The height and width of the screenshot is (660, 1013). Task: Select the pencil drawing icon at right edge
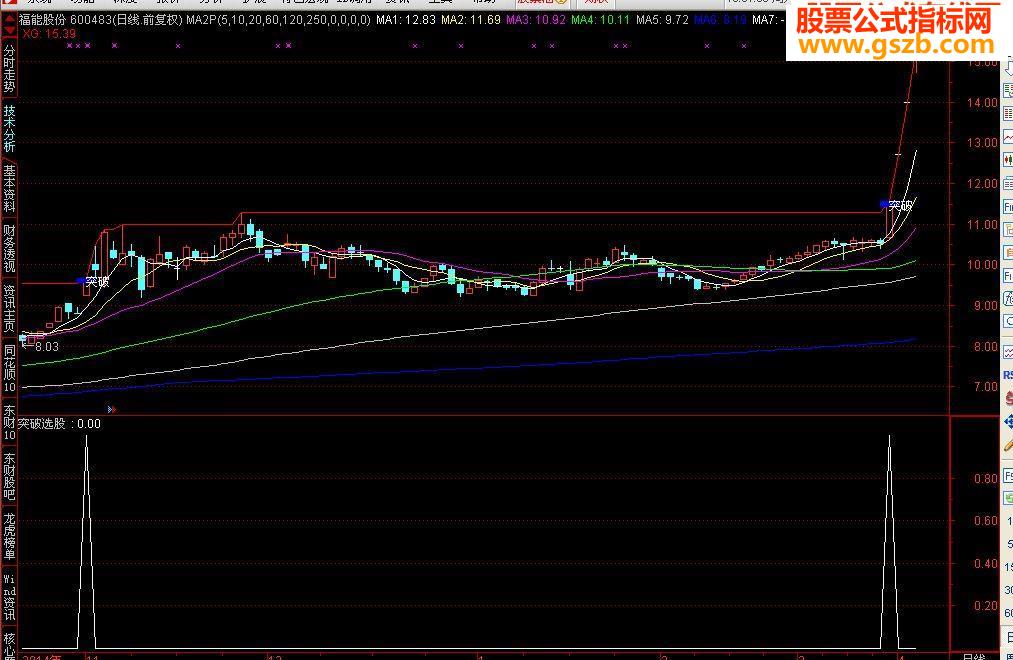(x=1008, y=445)
